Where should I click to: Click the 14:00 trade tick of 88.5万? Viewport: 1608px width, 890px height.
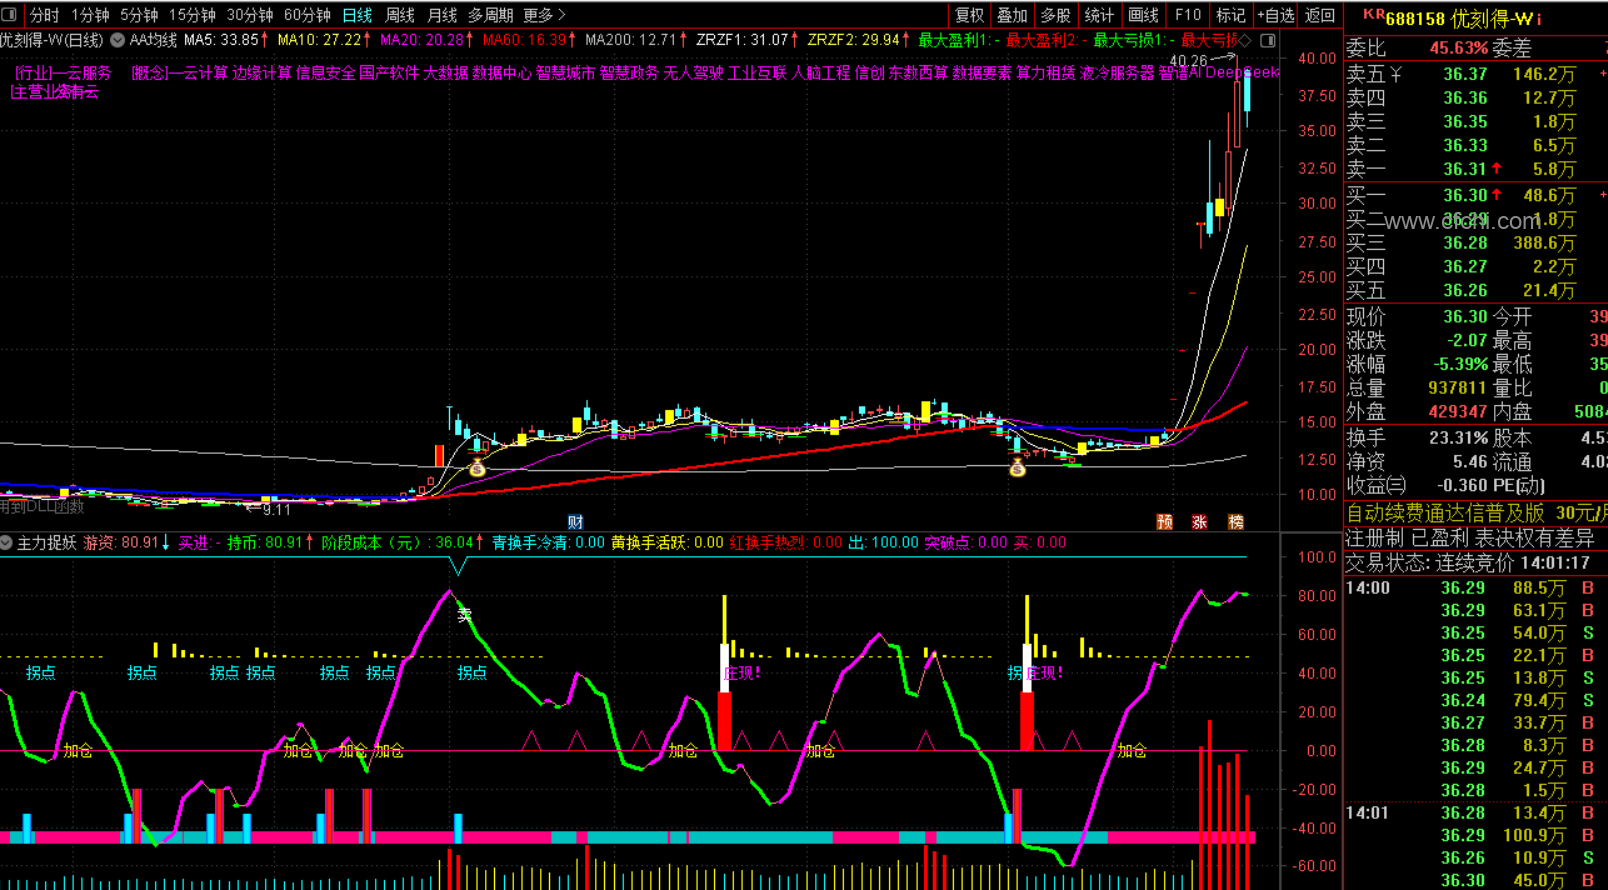pos(1475,588)
